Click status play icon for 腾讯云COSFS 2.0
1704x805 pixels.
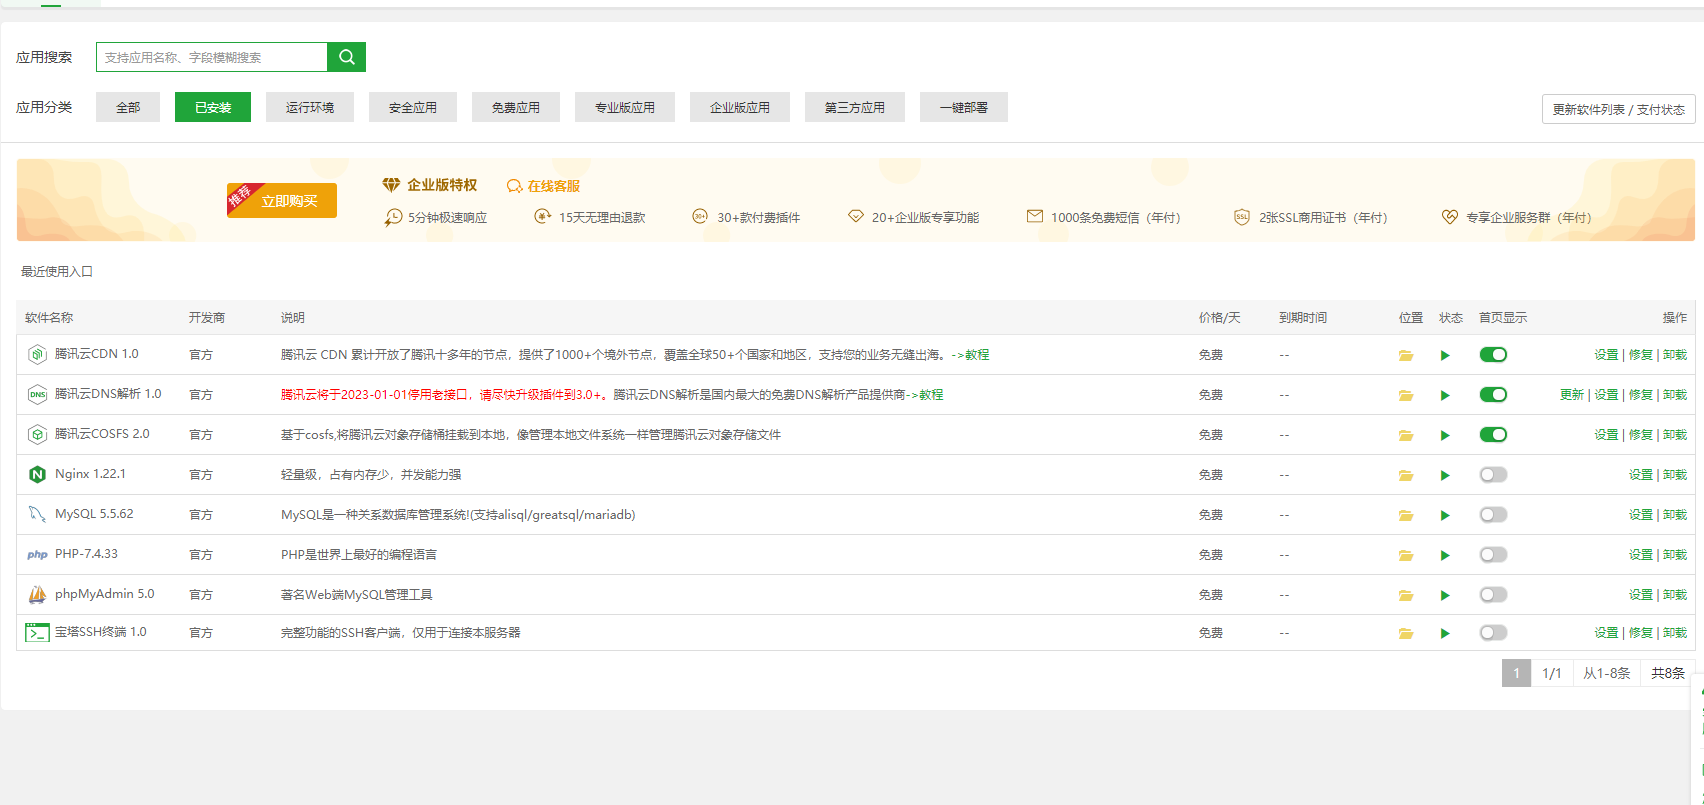click(x=1445, y=435)
